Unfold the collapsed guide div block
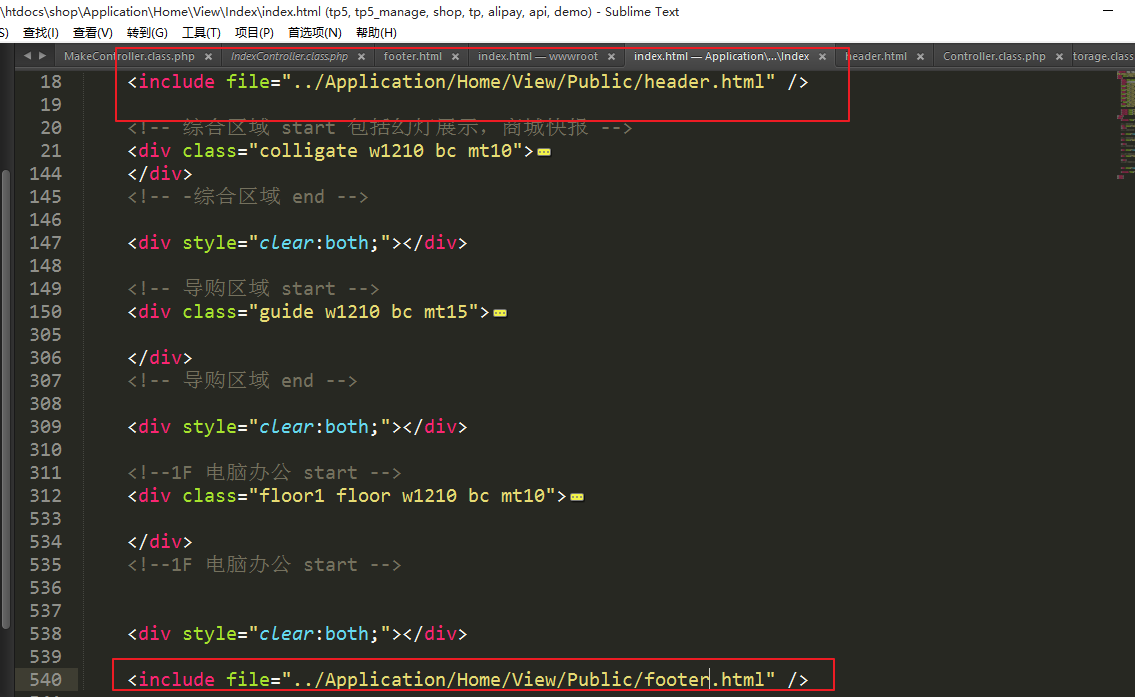1135x697 pixels. point(500,313)
